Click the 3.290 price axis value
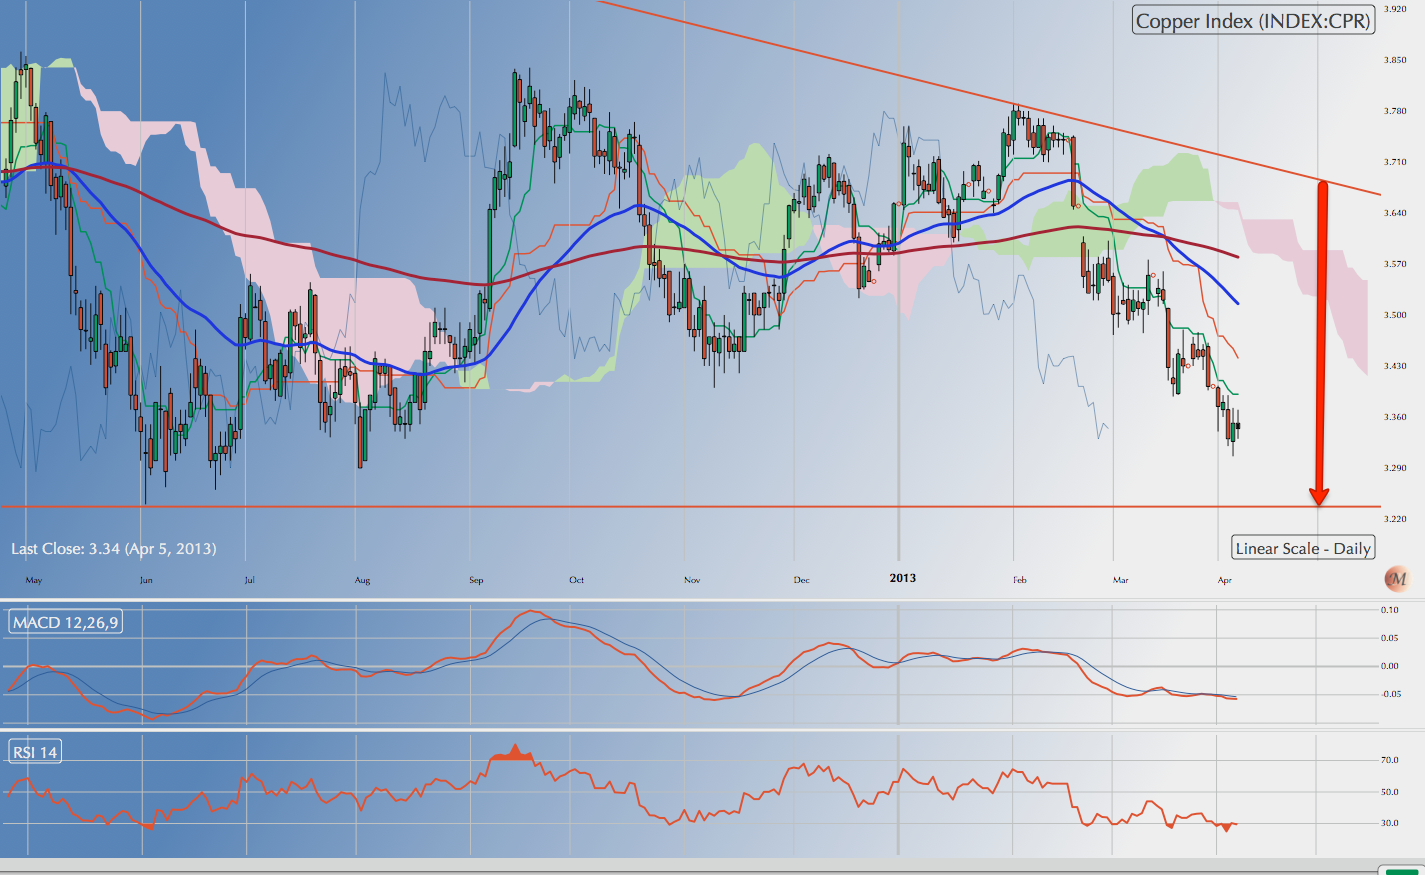 tap(1395, 468)
